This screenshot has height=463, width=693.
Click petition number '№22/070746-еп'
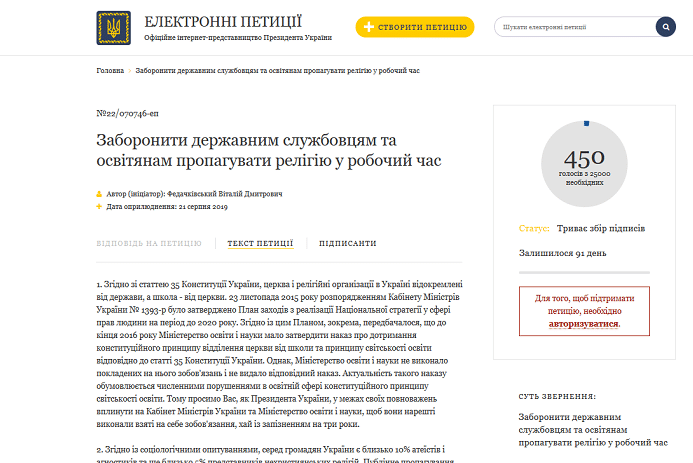[127, 114]
